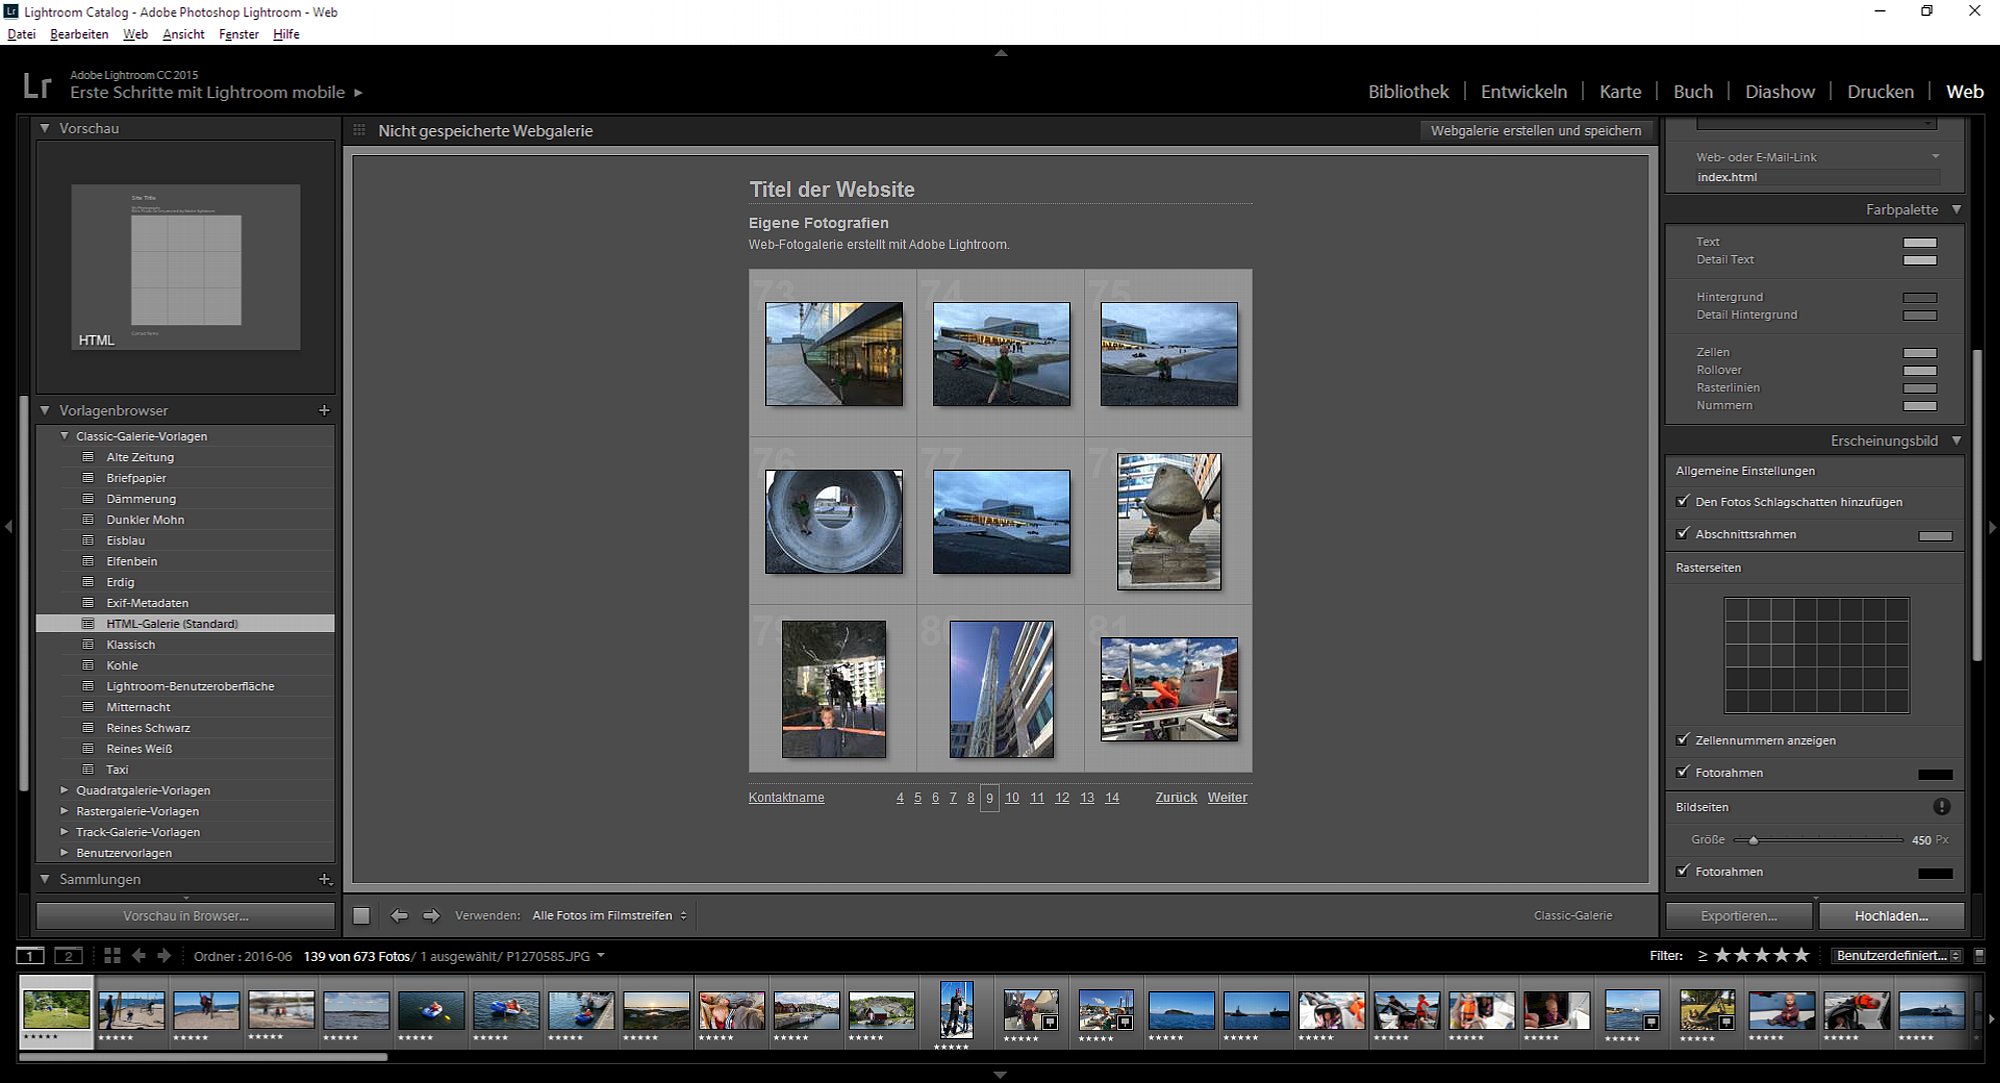This screenshot has height=1083, width=2000.
Task: Toggle Abschnittsrahmen checkbox
Action: click(x=1683, y=533)
